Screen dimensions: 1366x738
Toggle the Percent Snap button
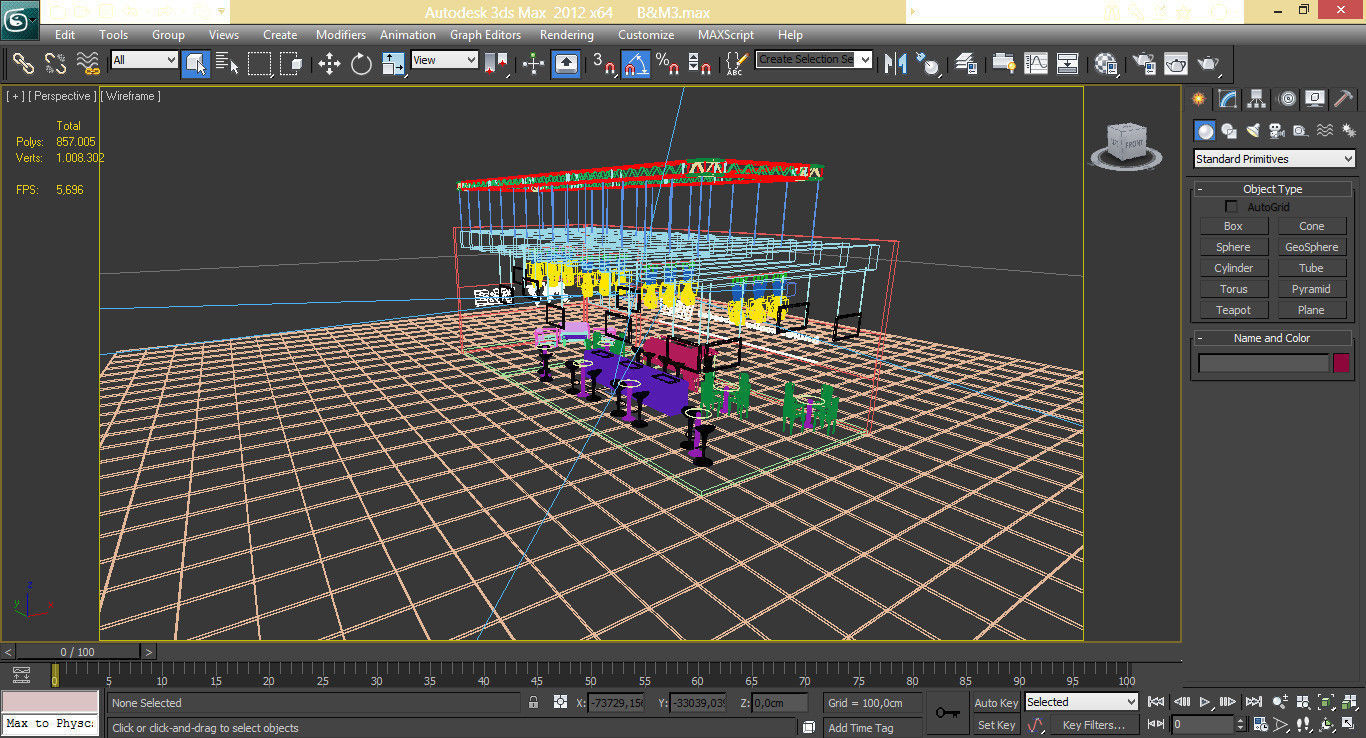(668, 64)
